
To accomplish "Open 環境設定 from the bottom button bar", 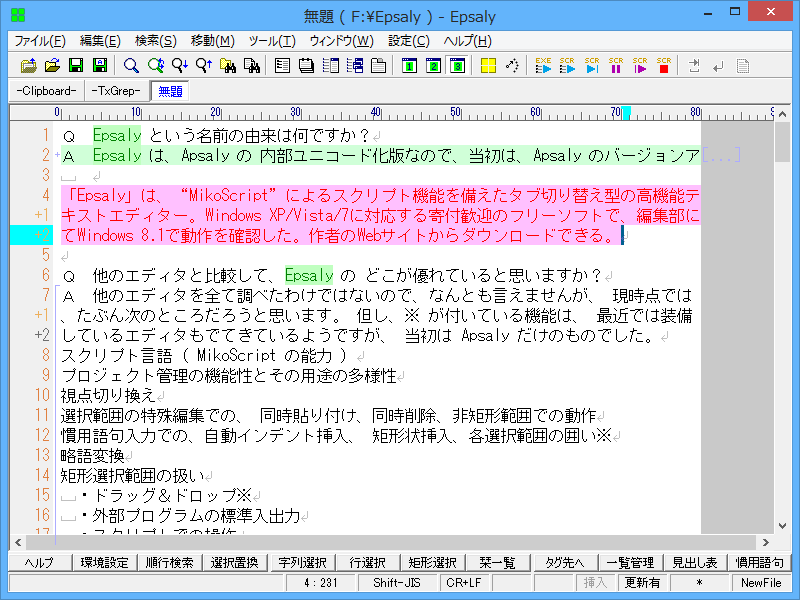I will pos(105,561).
